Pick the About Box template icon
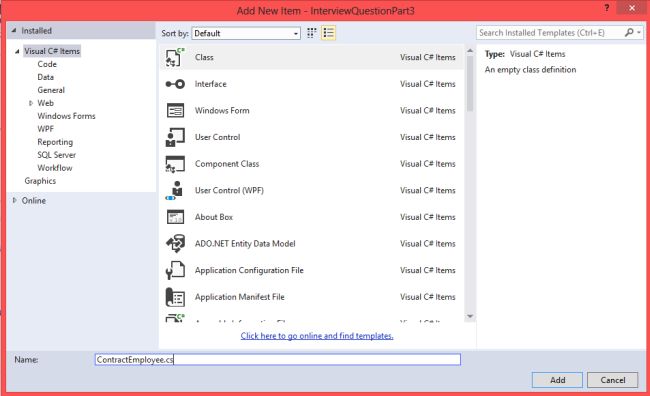Image resolution: width=650 pixels, height=396 pixels. [175, 217]
